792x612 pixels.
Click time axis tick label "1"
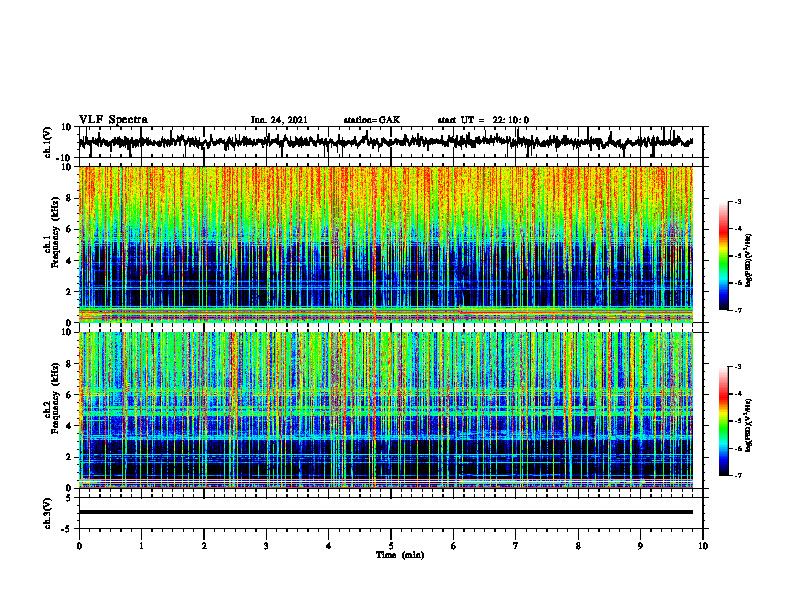click(141, 546)
